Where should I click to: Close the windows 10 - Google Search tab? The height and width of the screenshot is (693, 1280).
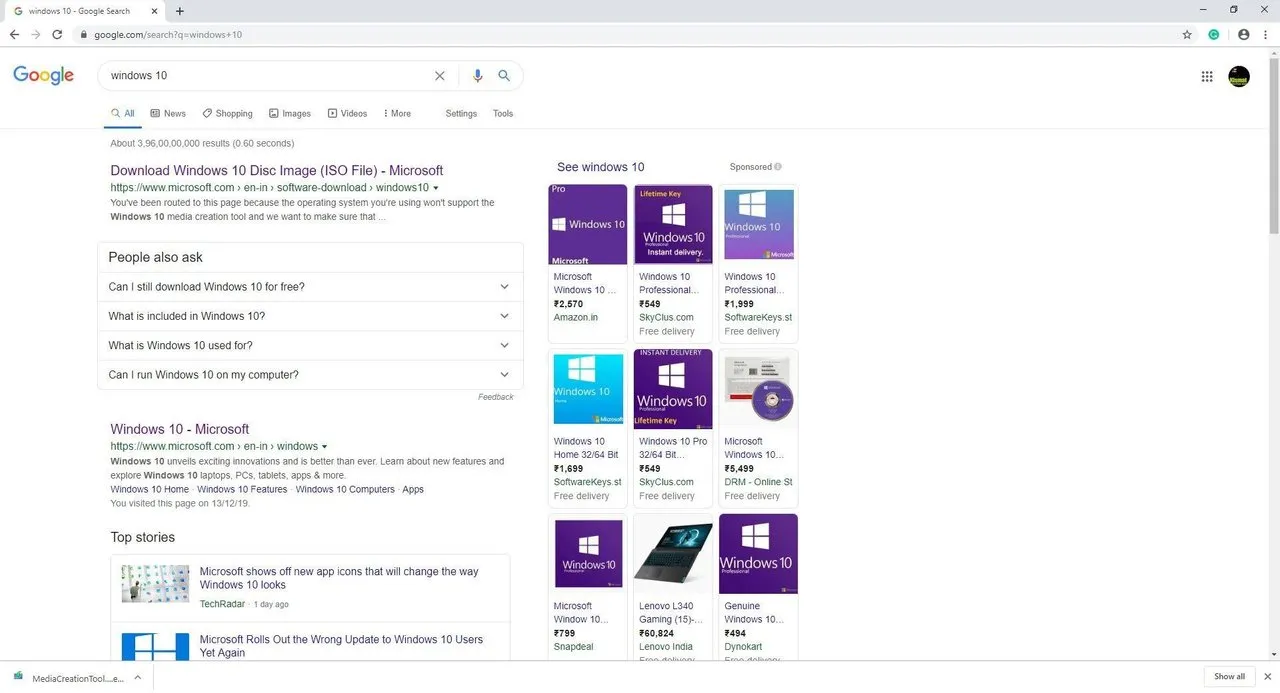(155, 11)
